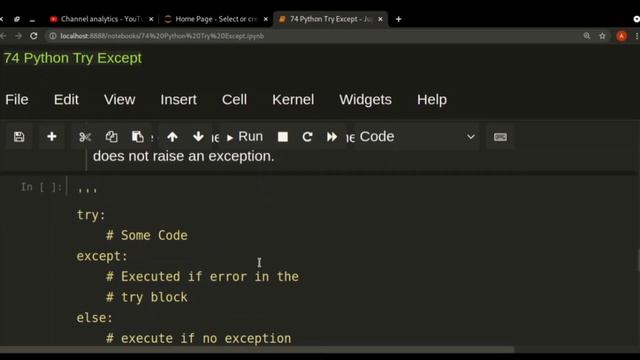Insert a new cell with the plus icon

tap(52, 137)
